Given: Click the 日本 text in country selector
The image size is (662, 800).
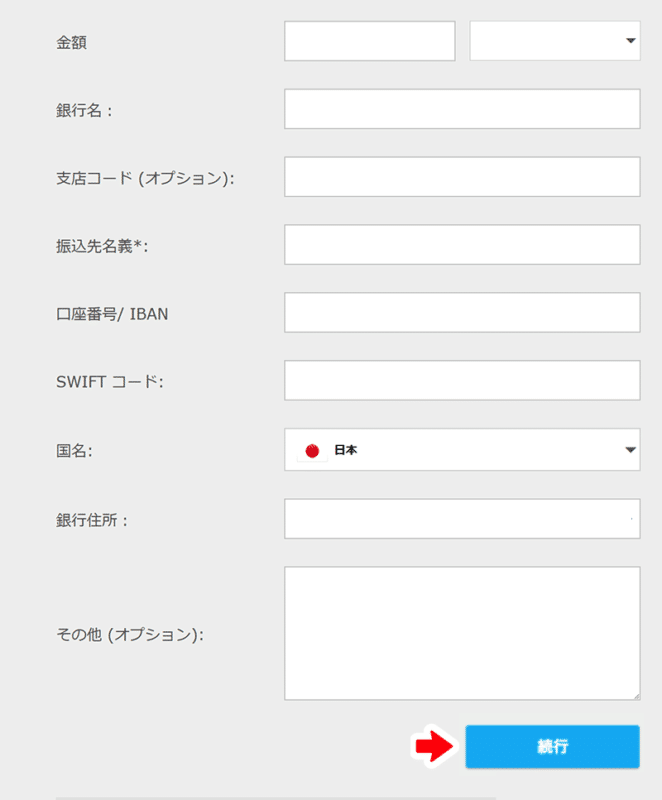Looking at the screenshot, I should (x=345, y=450).
